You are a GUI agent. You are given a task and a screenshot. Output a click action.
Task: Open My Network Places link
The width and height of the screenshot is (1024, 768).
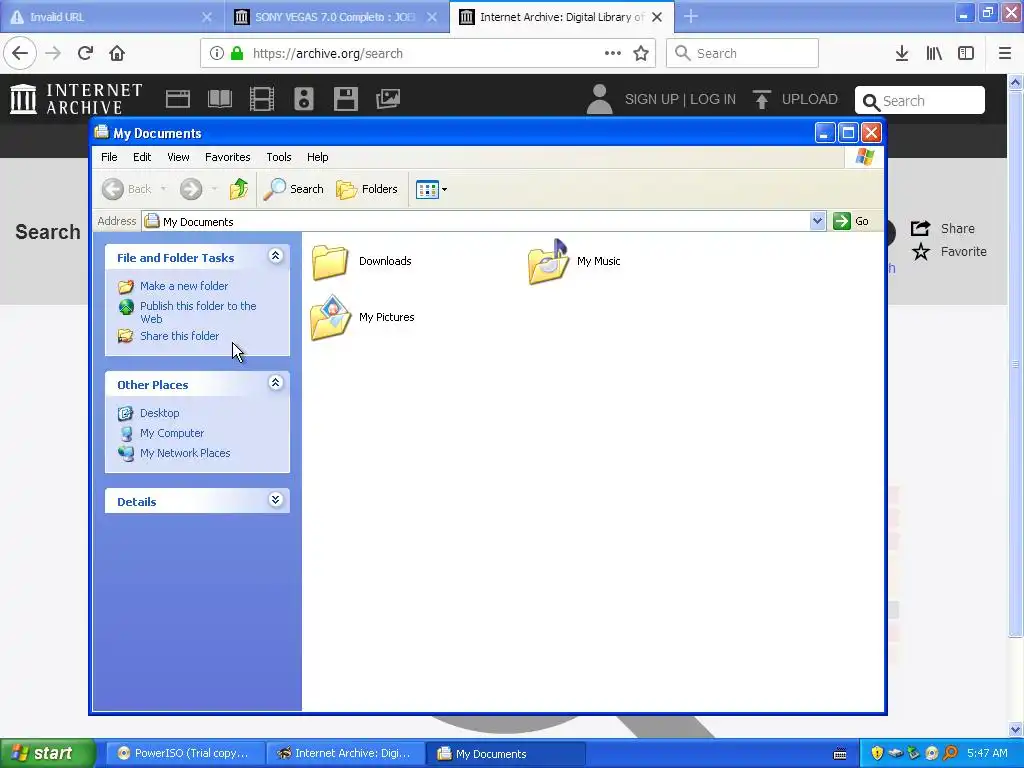click(x=185, y=453)
